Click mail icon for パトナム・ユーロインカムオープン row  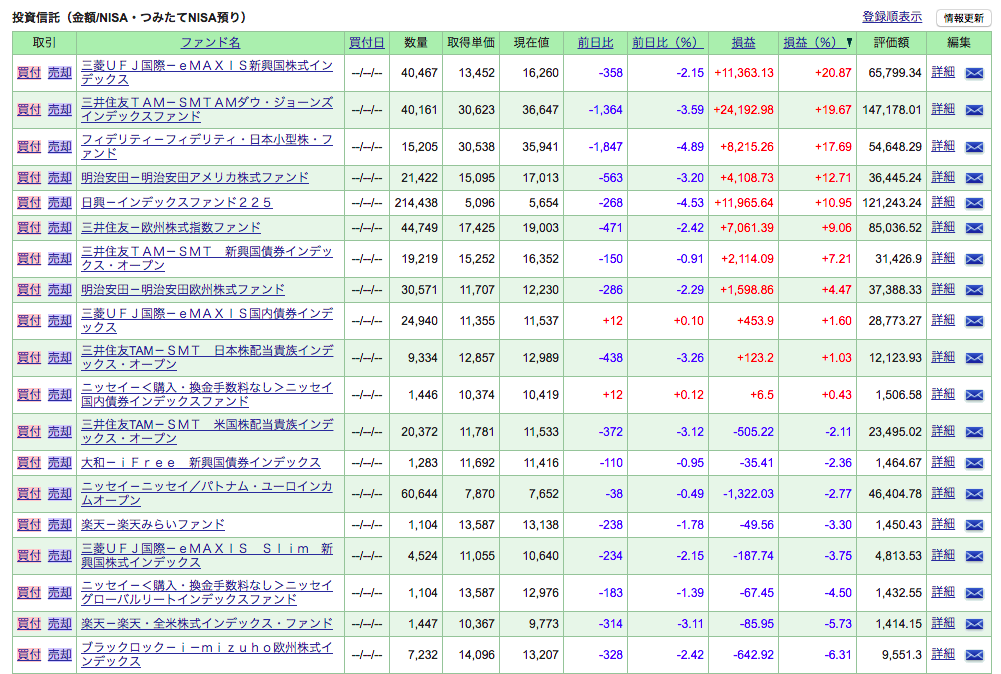[974, 494]
